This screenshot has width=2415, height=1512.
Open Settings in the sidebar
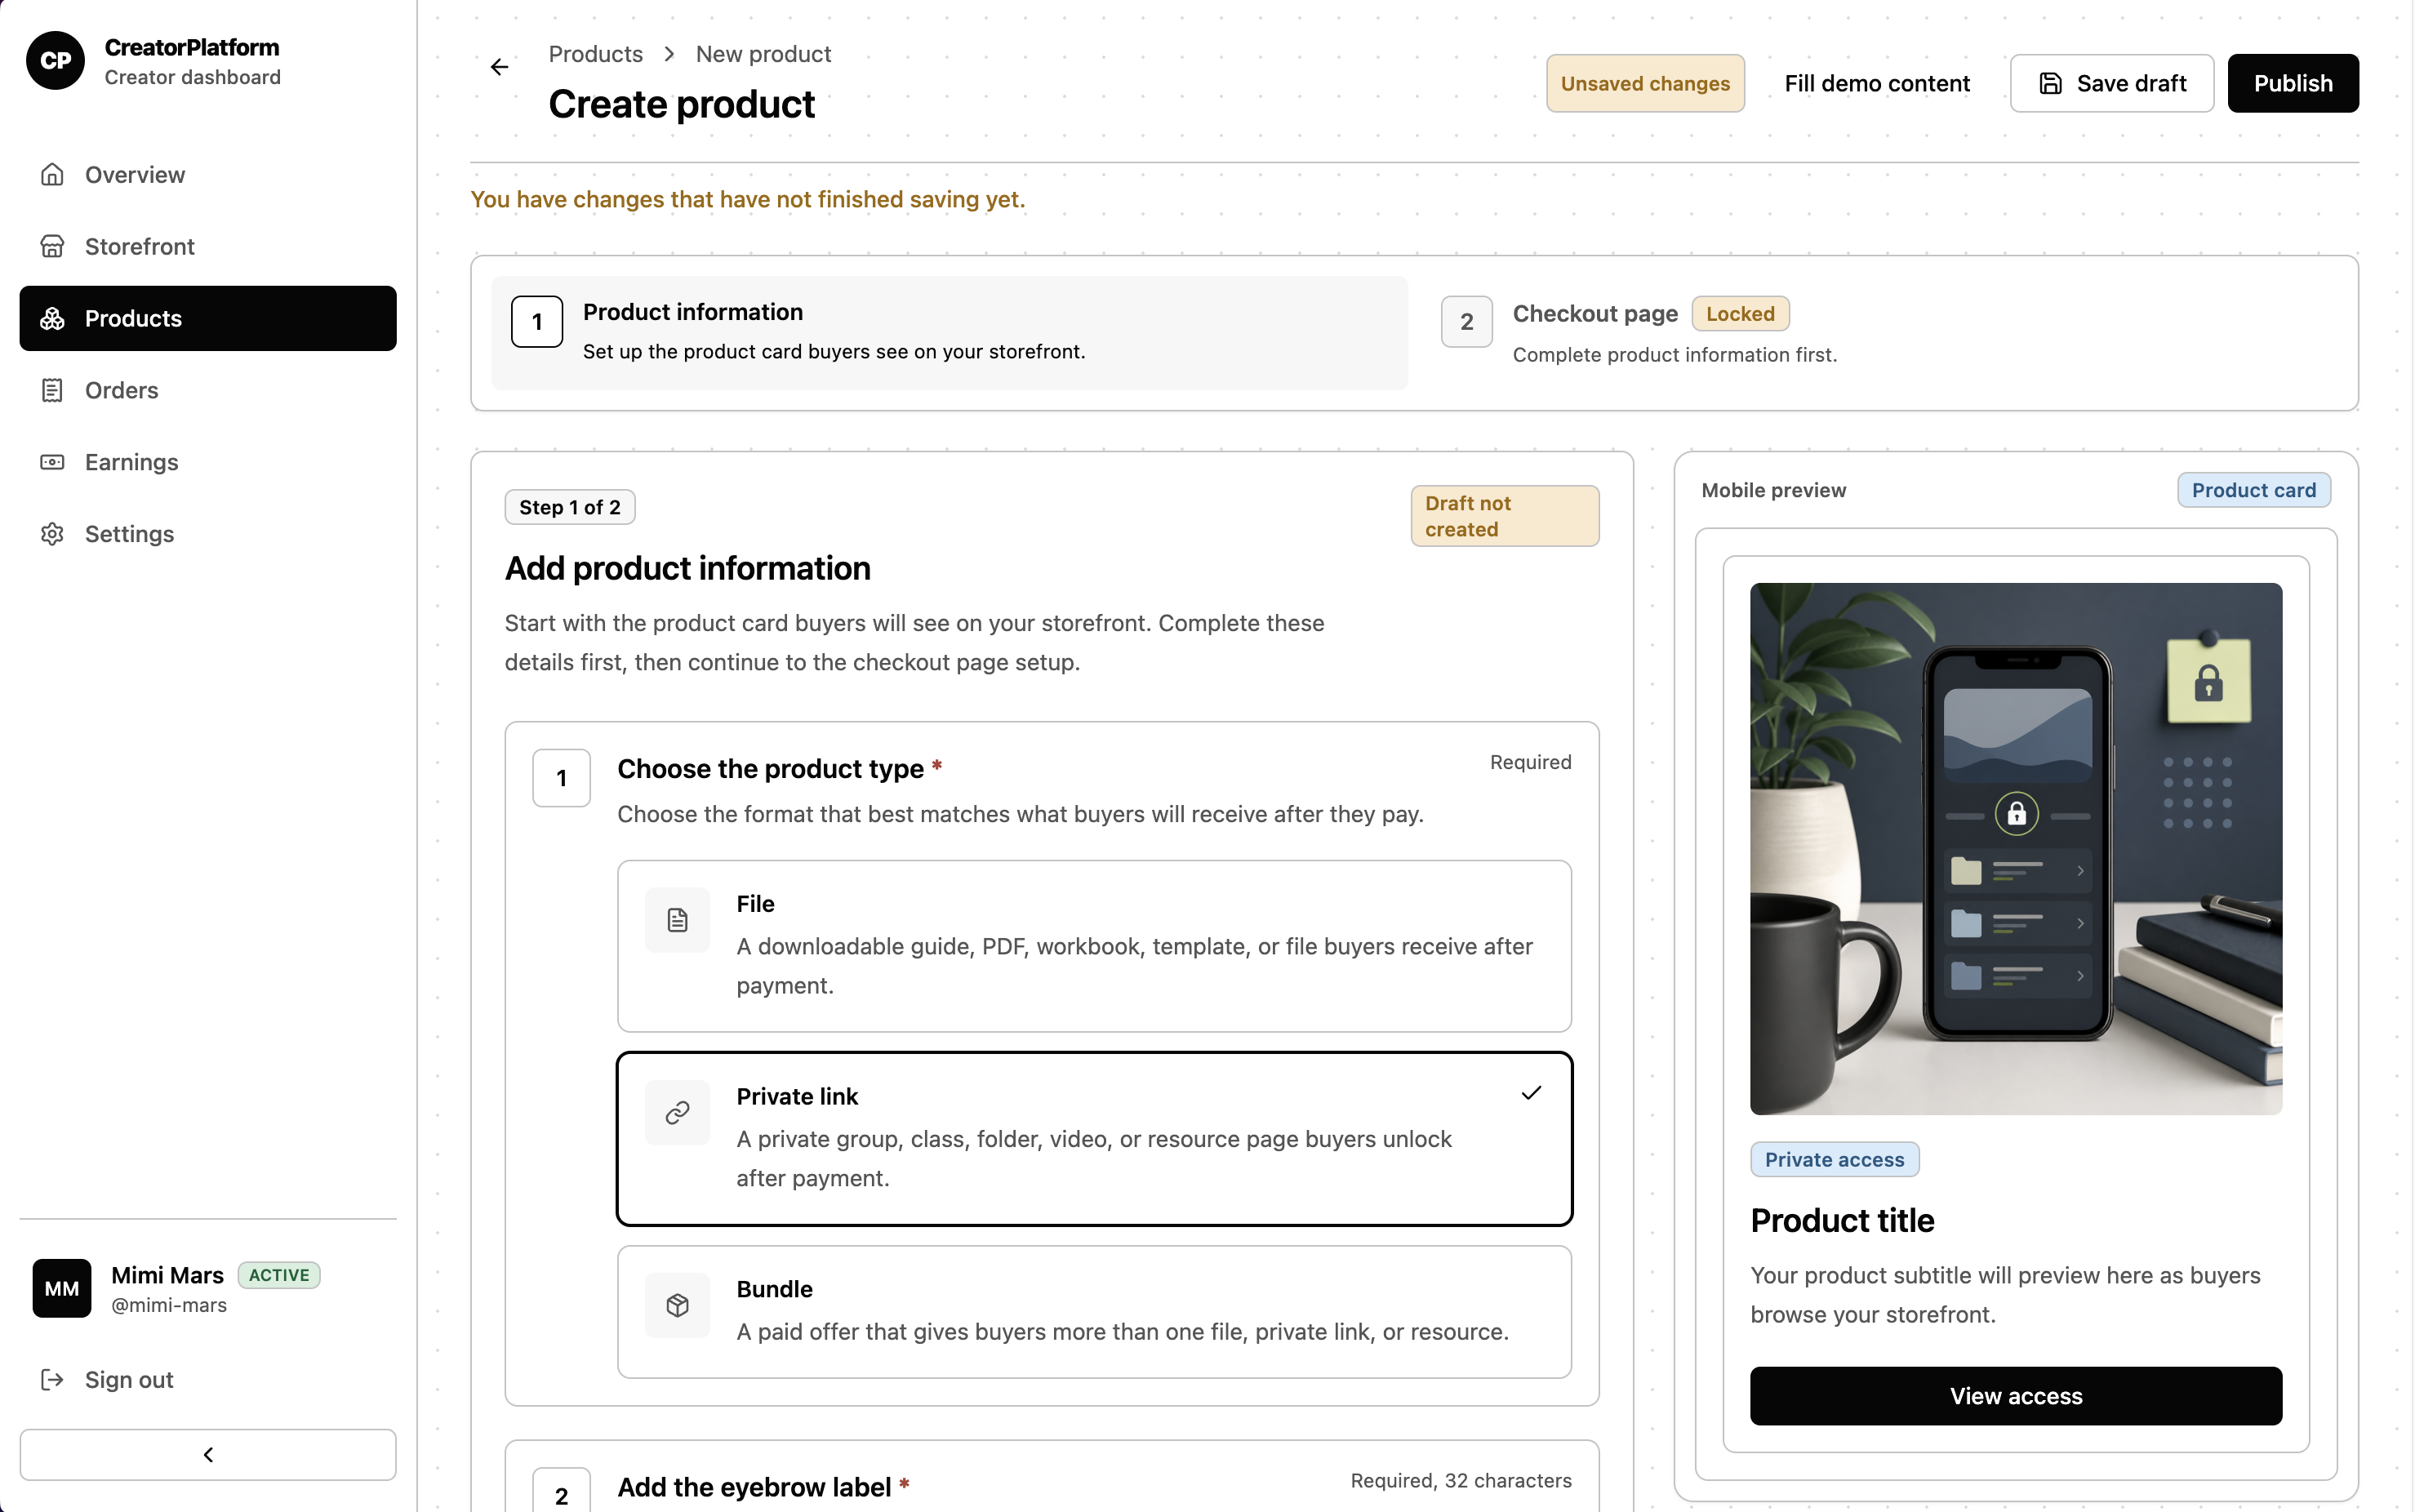coord(208,534)
